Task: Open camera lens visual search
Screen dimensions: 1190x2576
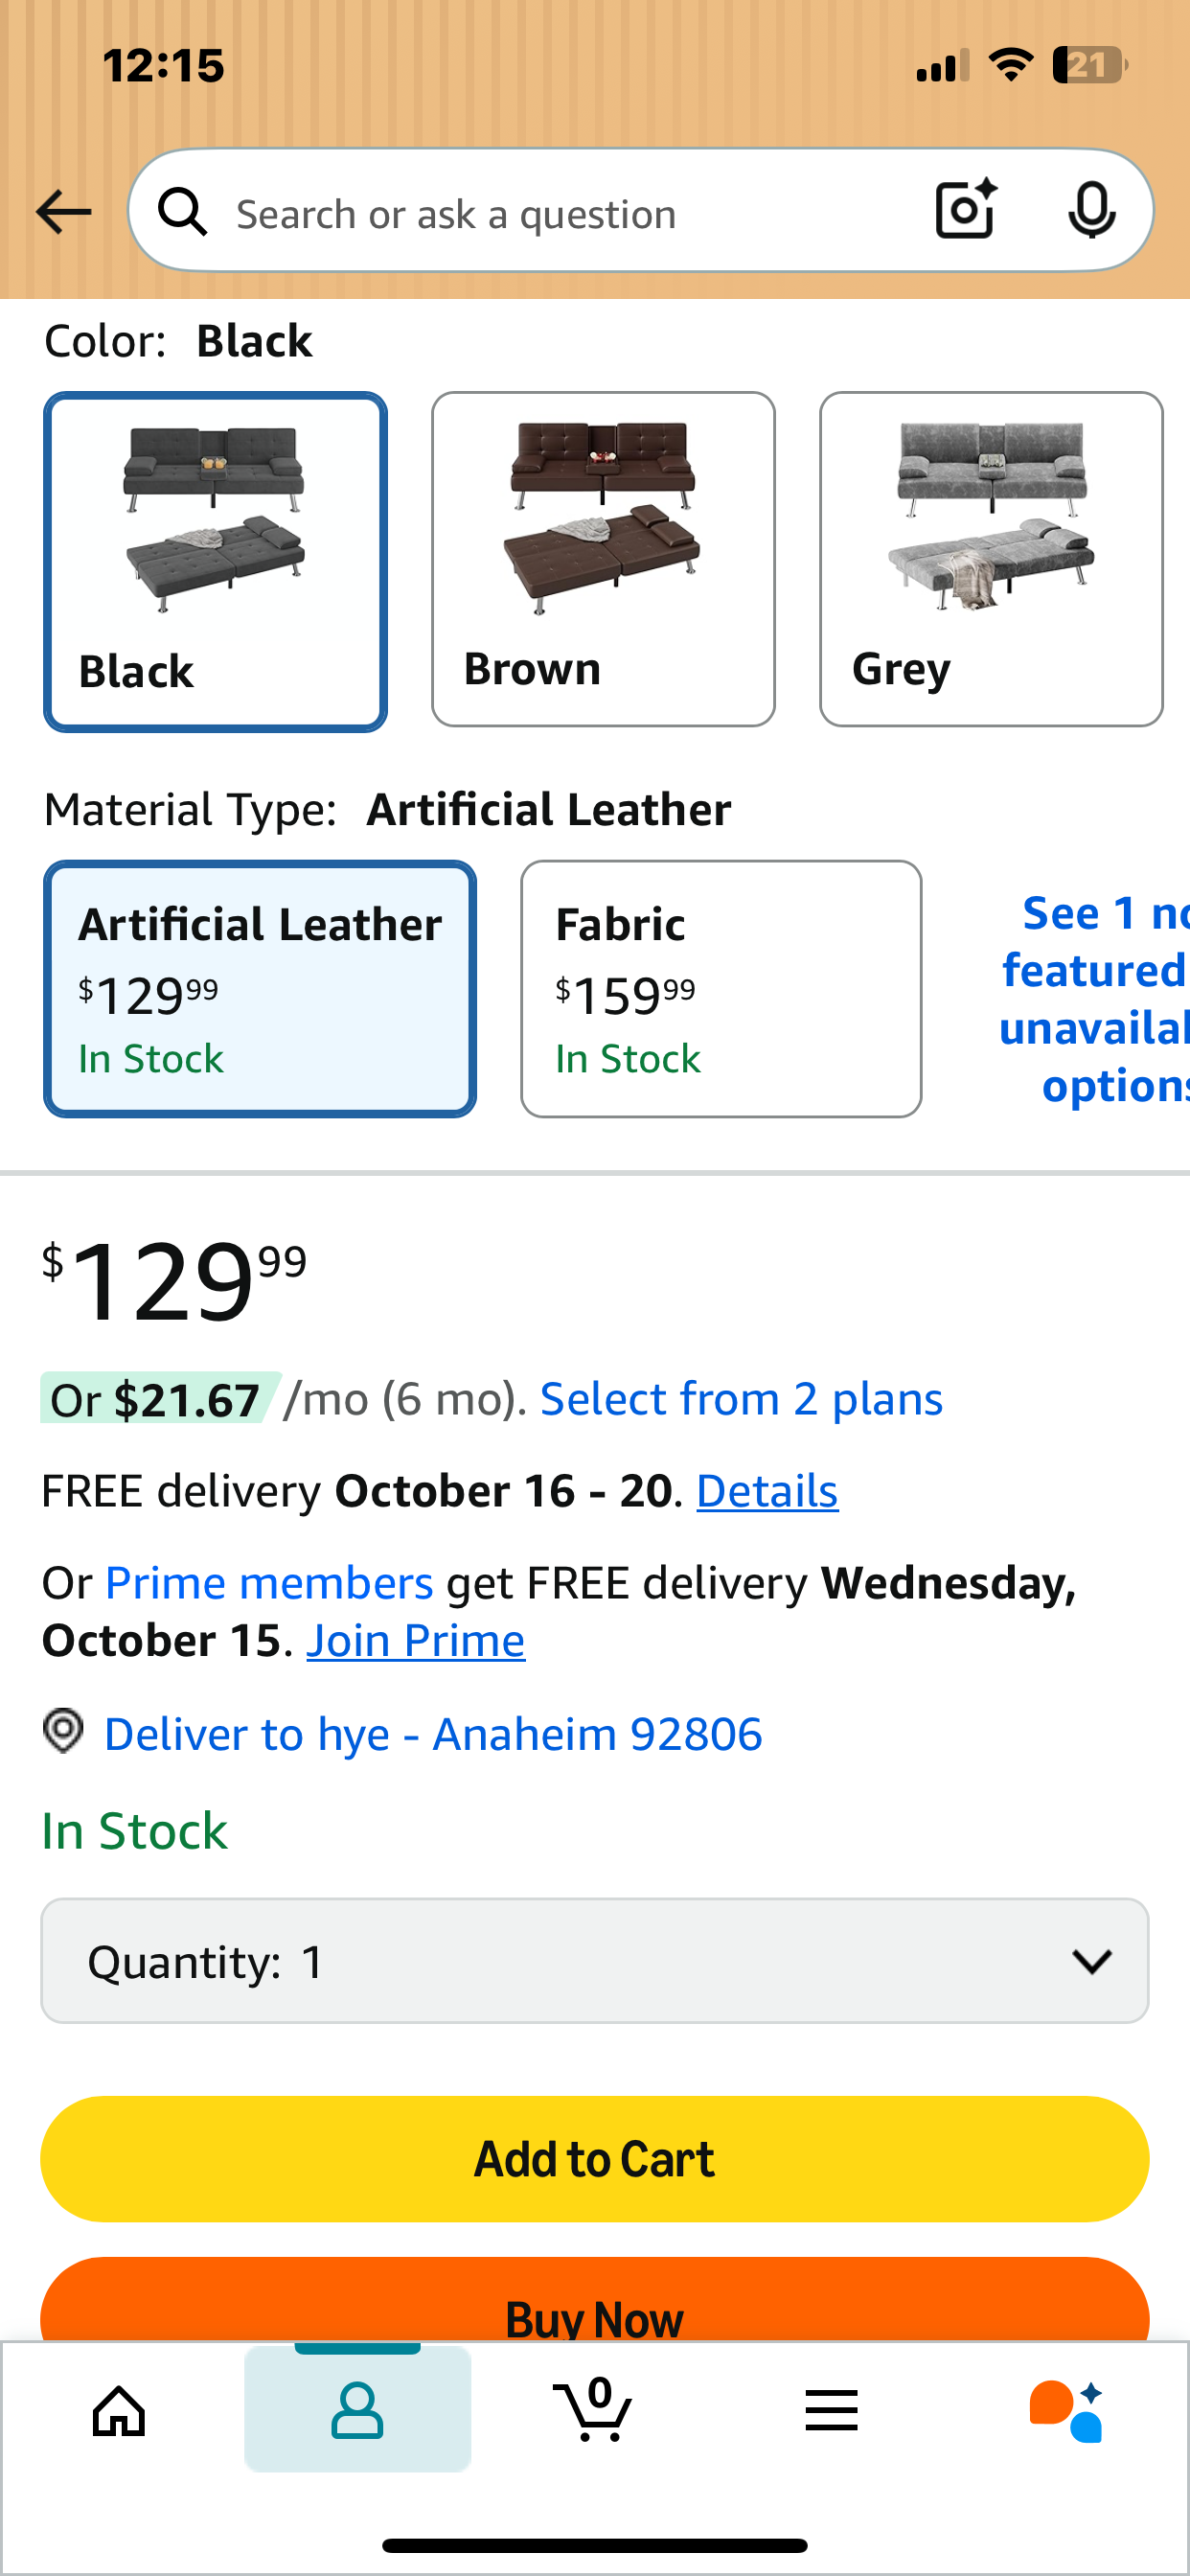Action: [965, 211]
